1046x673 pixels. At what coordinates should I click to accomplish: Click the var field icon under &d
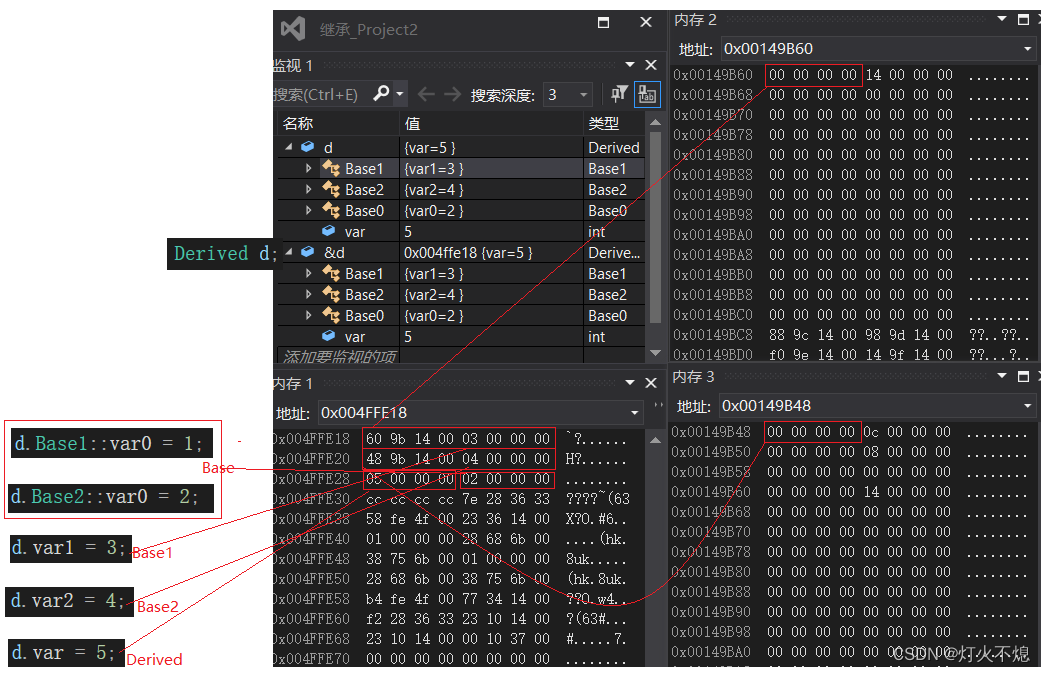click(x=328, y=335)
